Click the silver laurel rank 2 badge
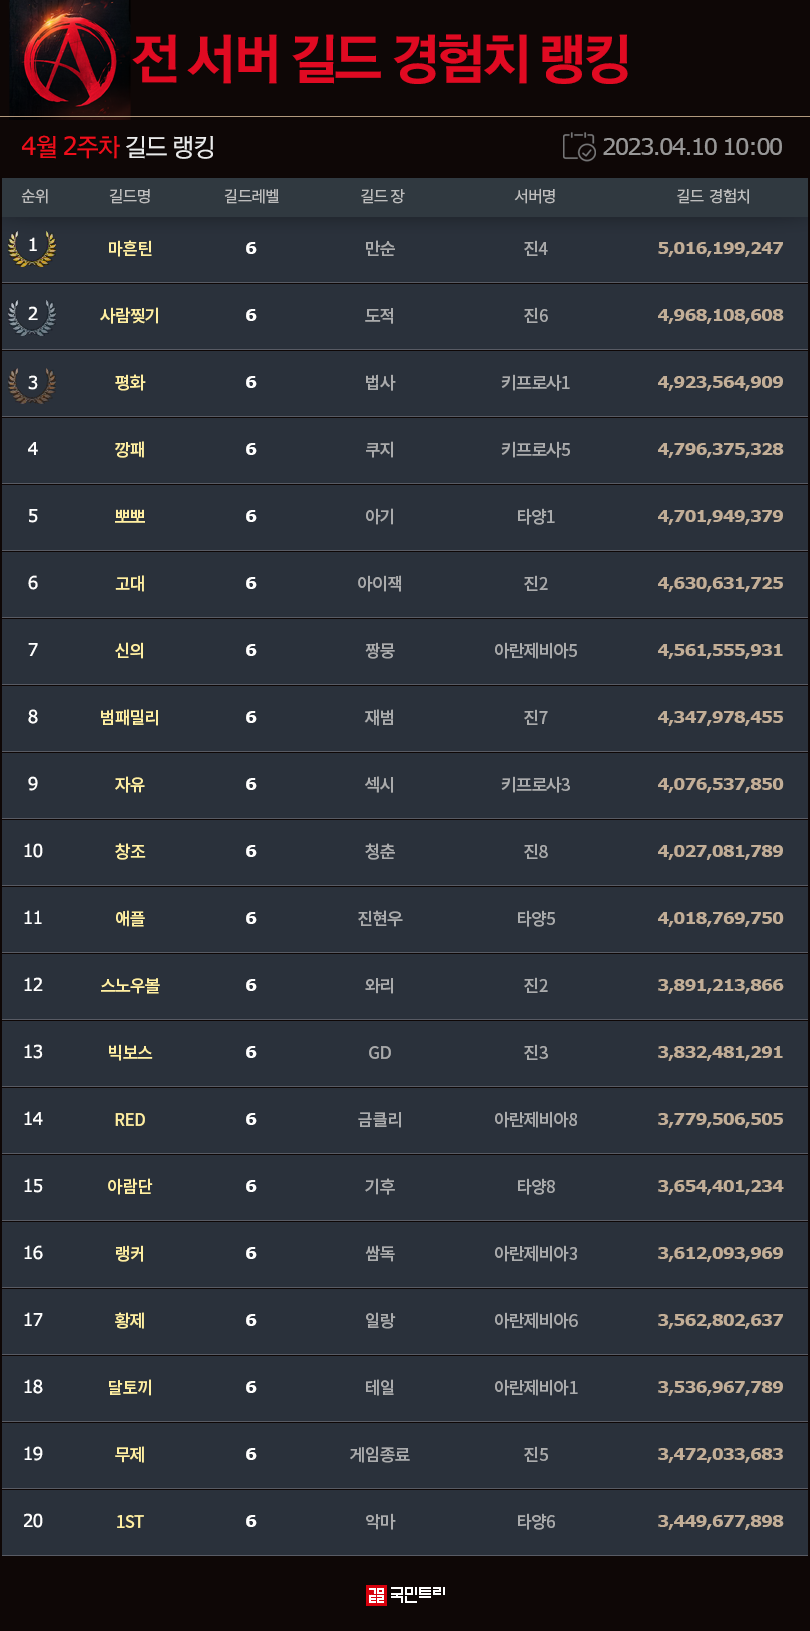 click(x=32, y=316)
